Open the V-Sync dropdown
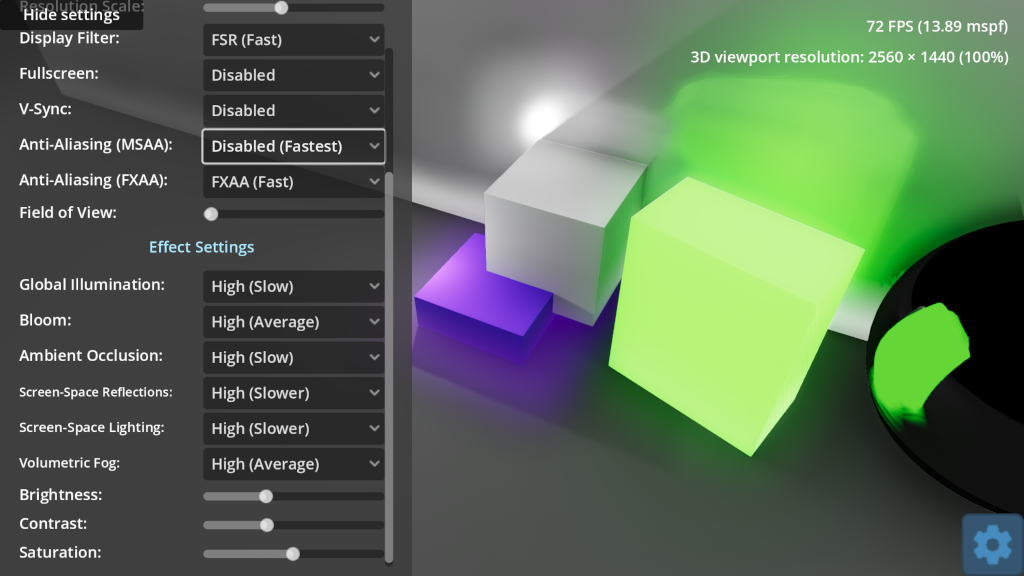The width and height of the screenshot is (1024, 576). coord(293,110)
